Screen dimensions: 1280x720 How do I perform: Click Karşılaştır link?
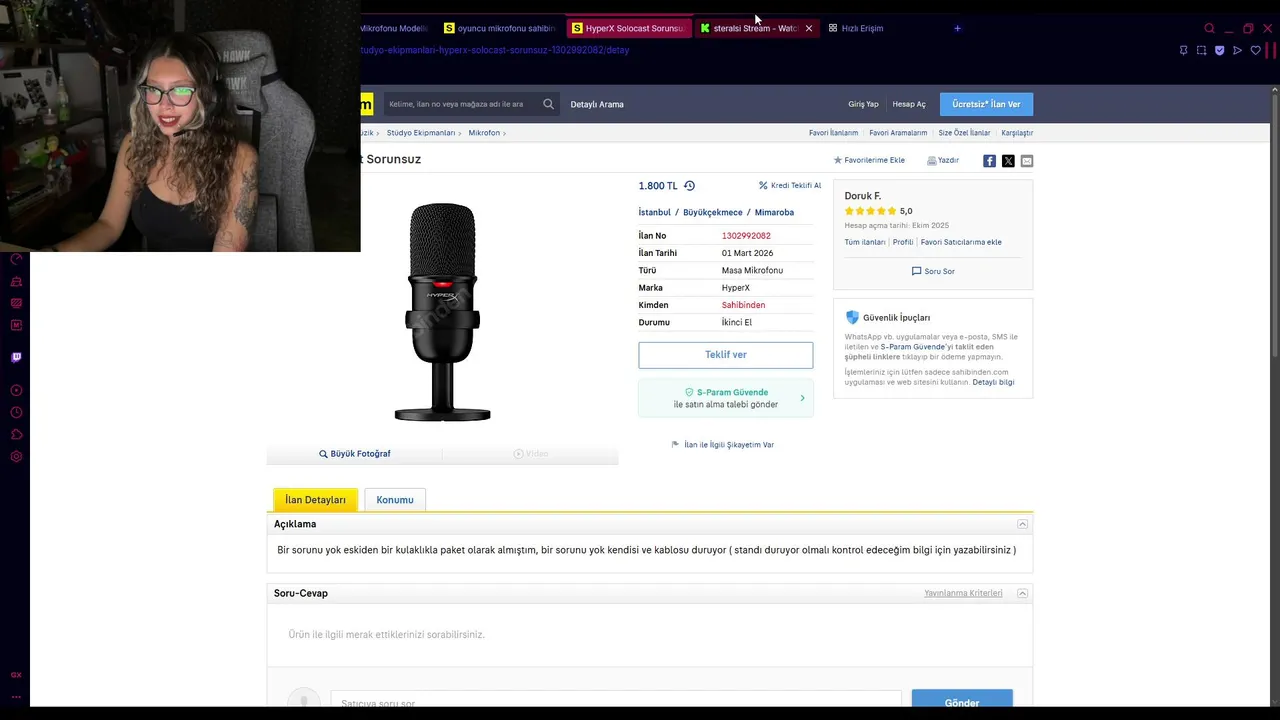click(1017, 133)
